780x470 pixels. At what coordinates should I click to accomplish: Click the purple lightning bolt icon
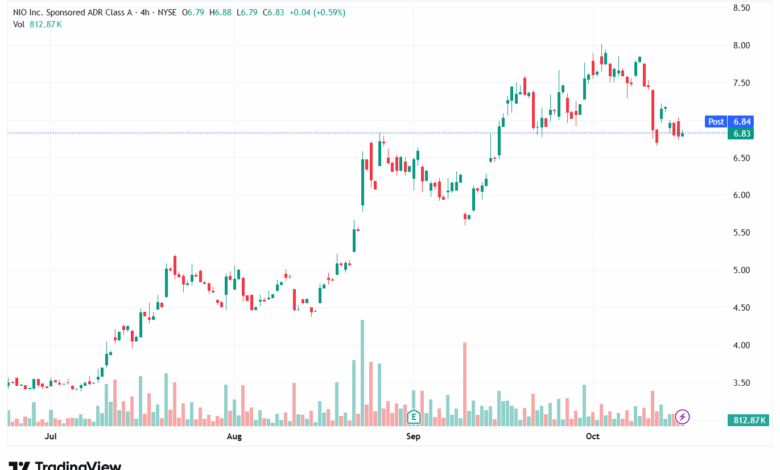[x=683, y=415]
